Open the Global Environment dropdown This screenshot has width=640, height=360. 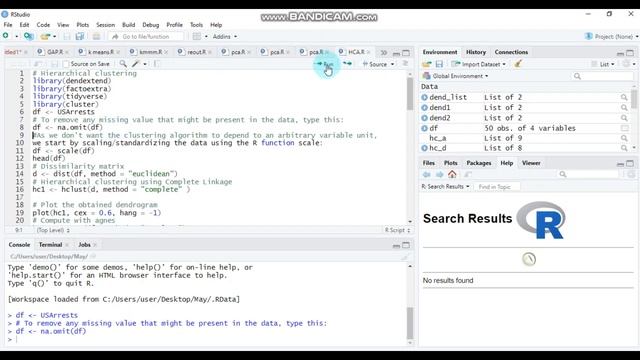tap(455, 76)
